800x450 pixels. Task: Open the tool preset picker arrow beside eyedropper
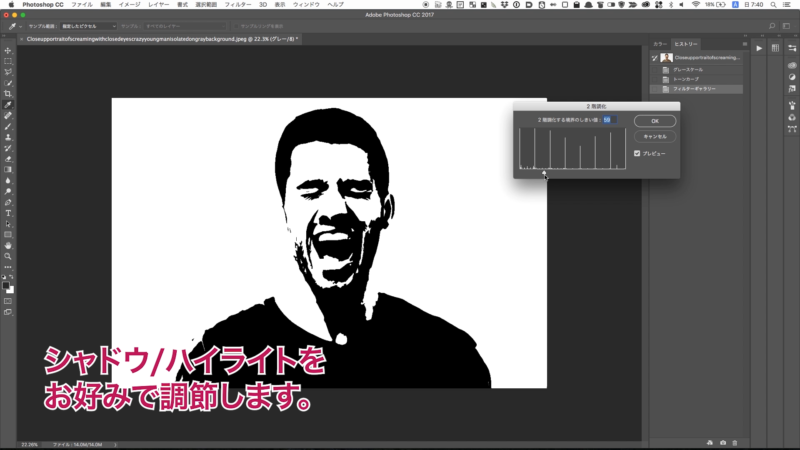[x=20, y=26]
